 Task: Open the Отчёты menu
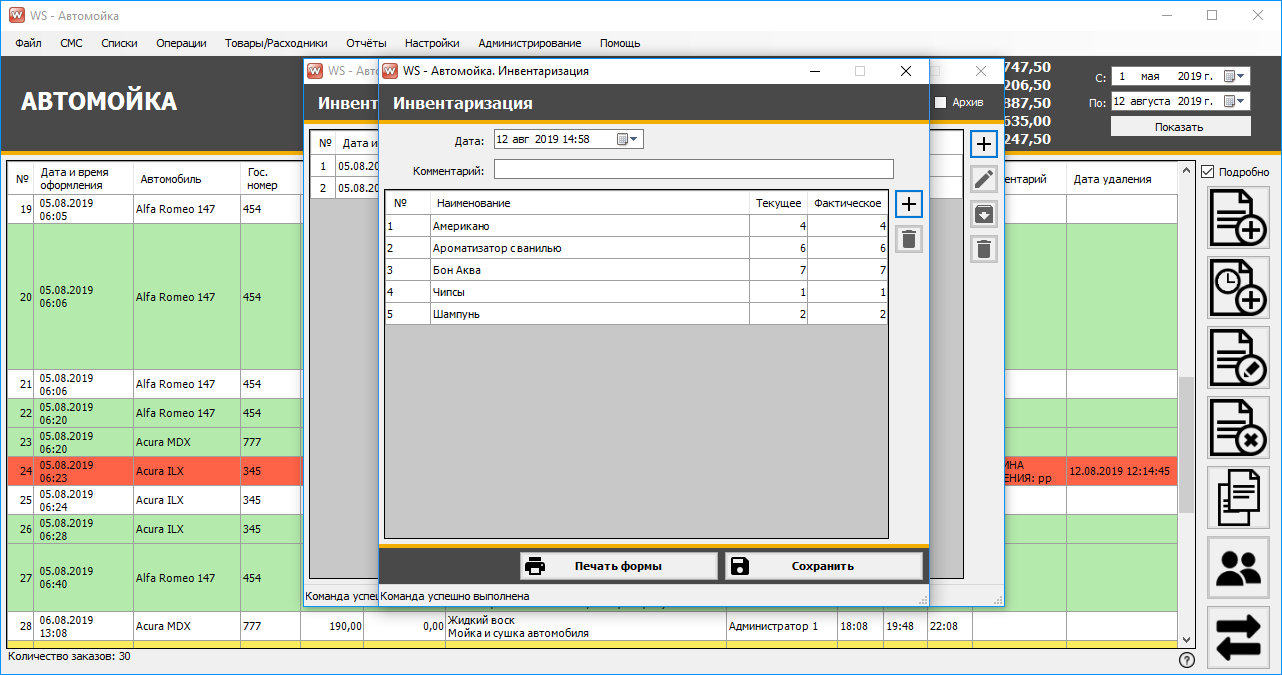[x=366, y=43]
